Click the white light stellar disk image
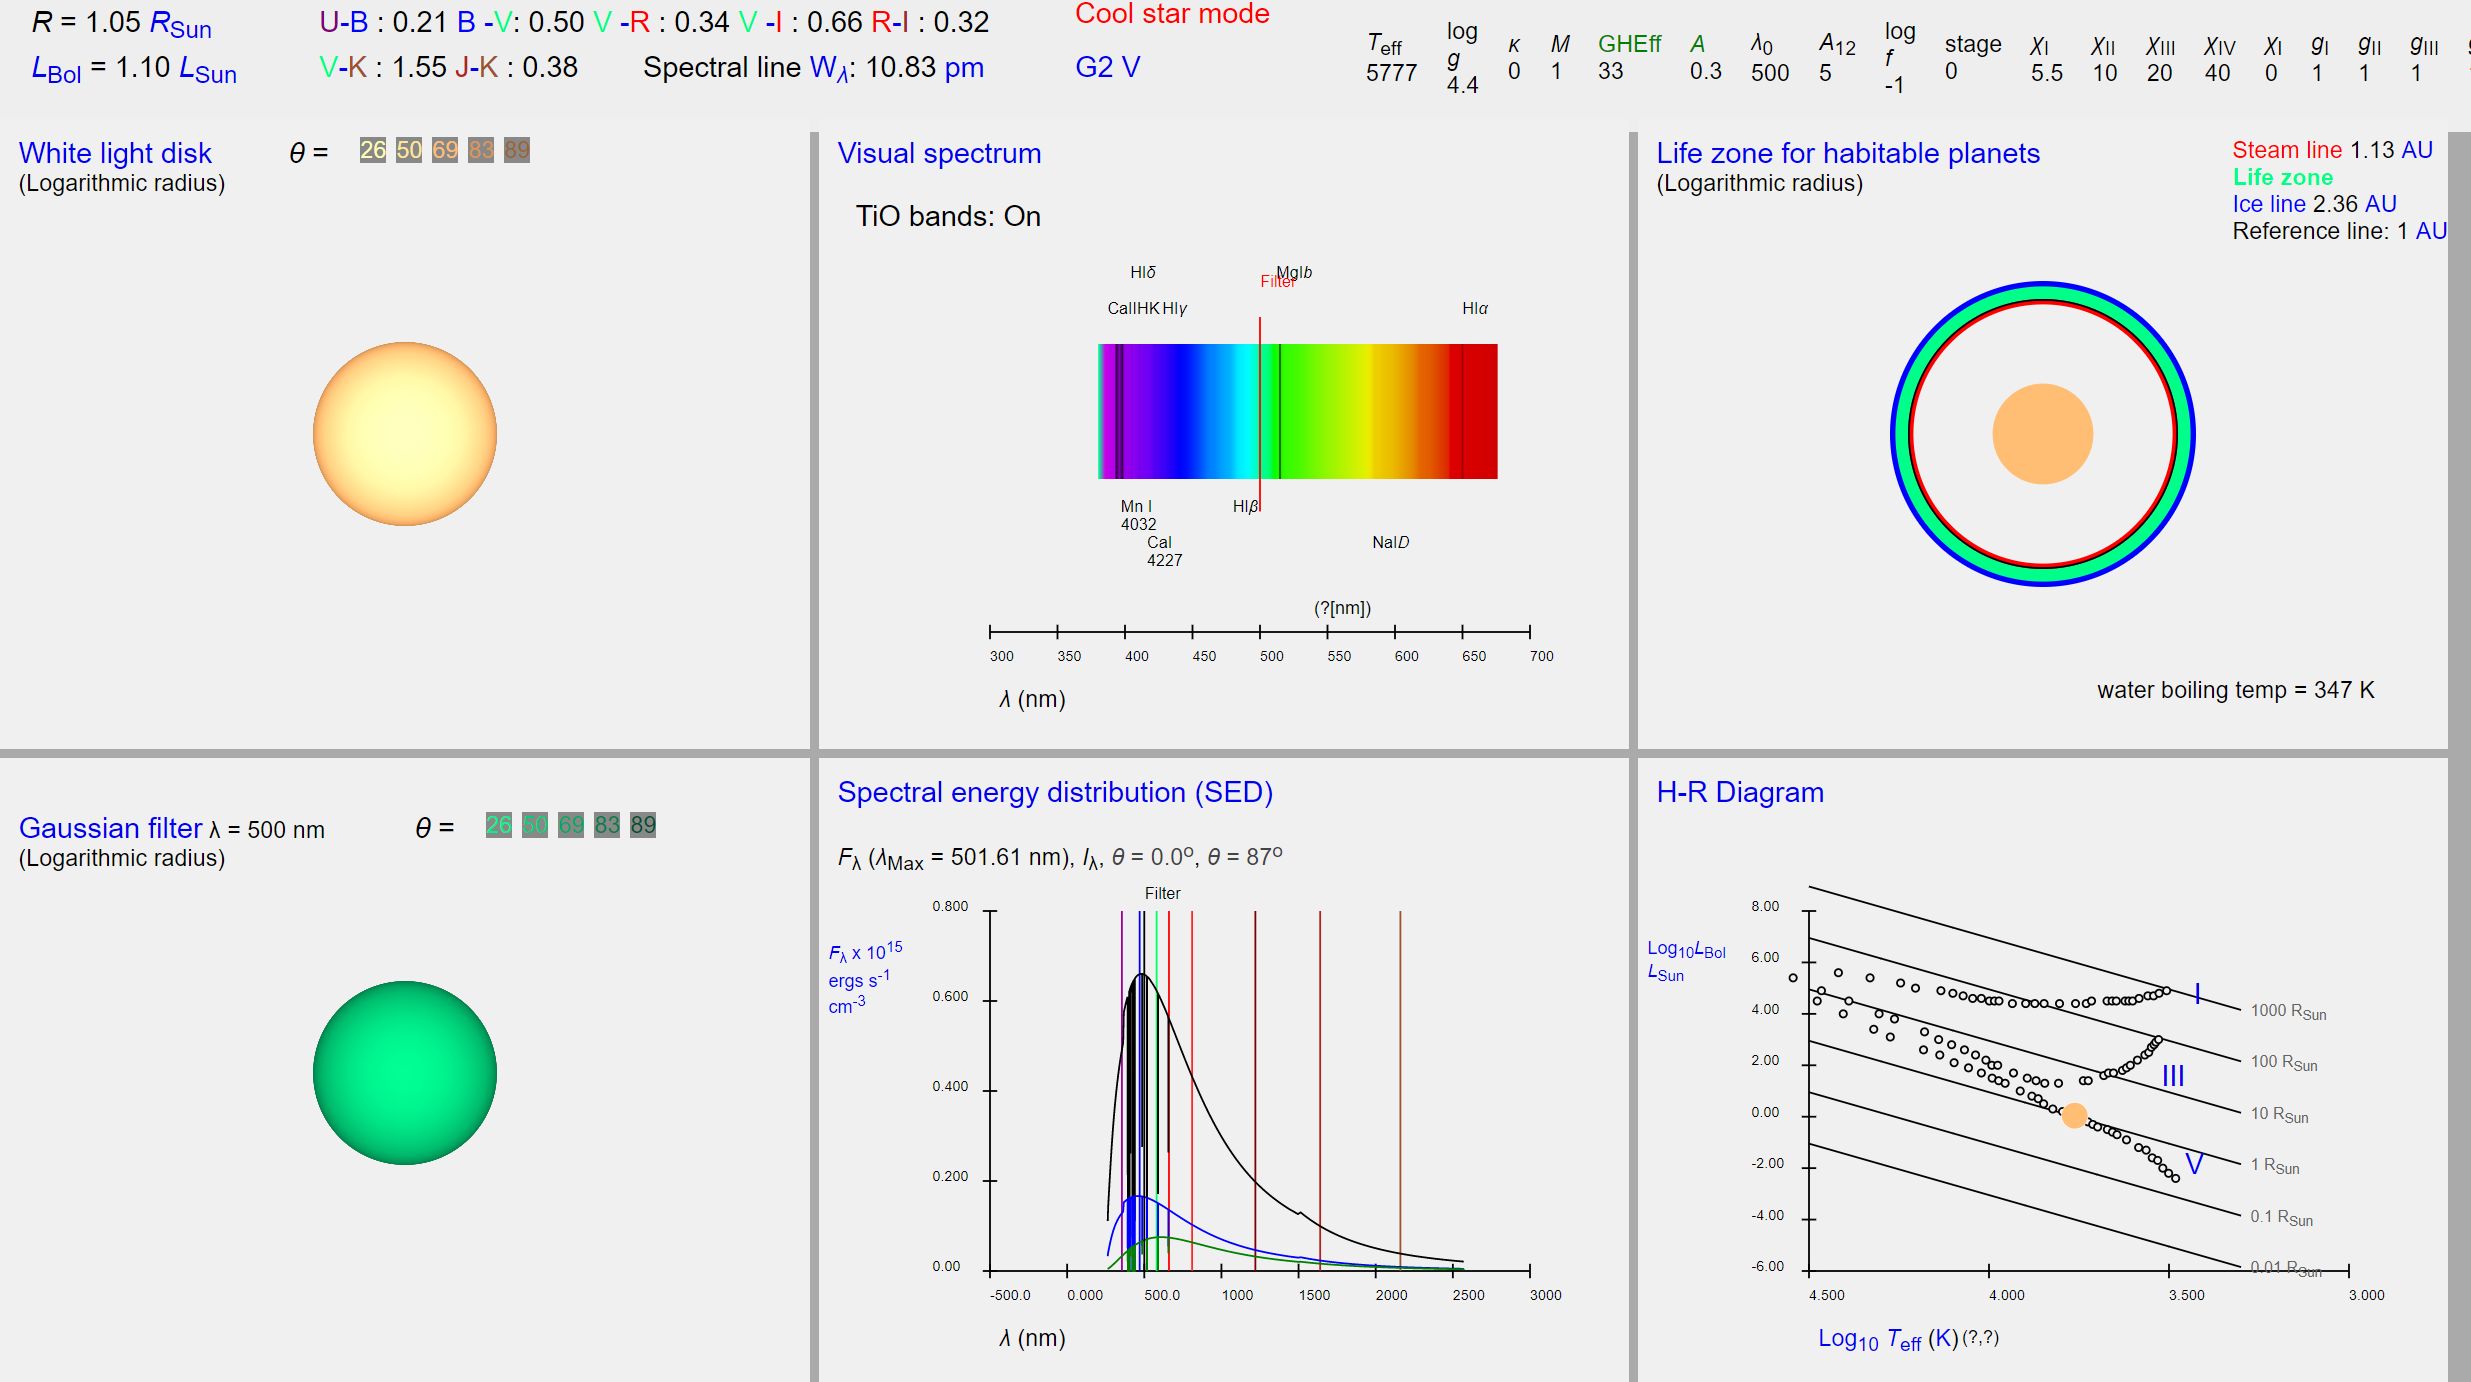 pyautogui.click(x=404, y=433)
